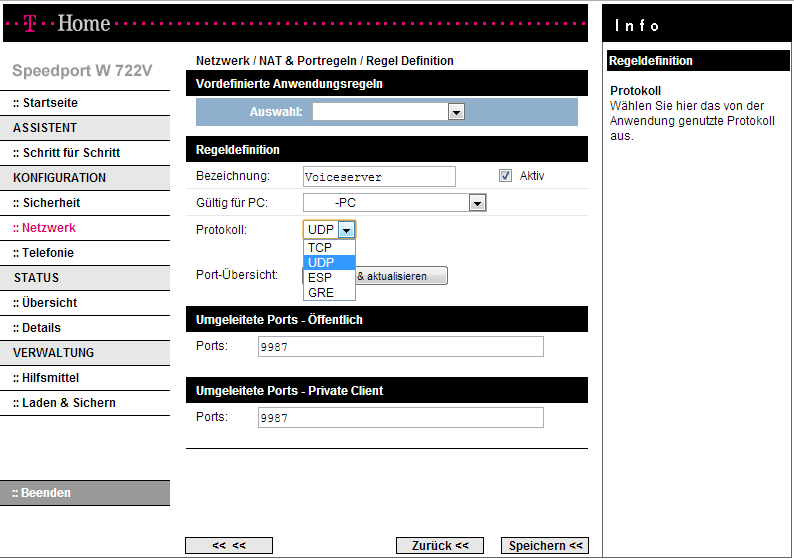Click the Port-Übersicht aktualisieren button
The image size is (794, 559).
pos(401,276)
